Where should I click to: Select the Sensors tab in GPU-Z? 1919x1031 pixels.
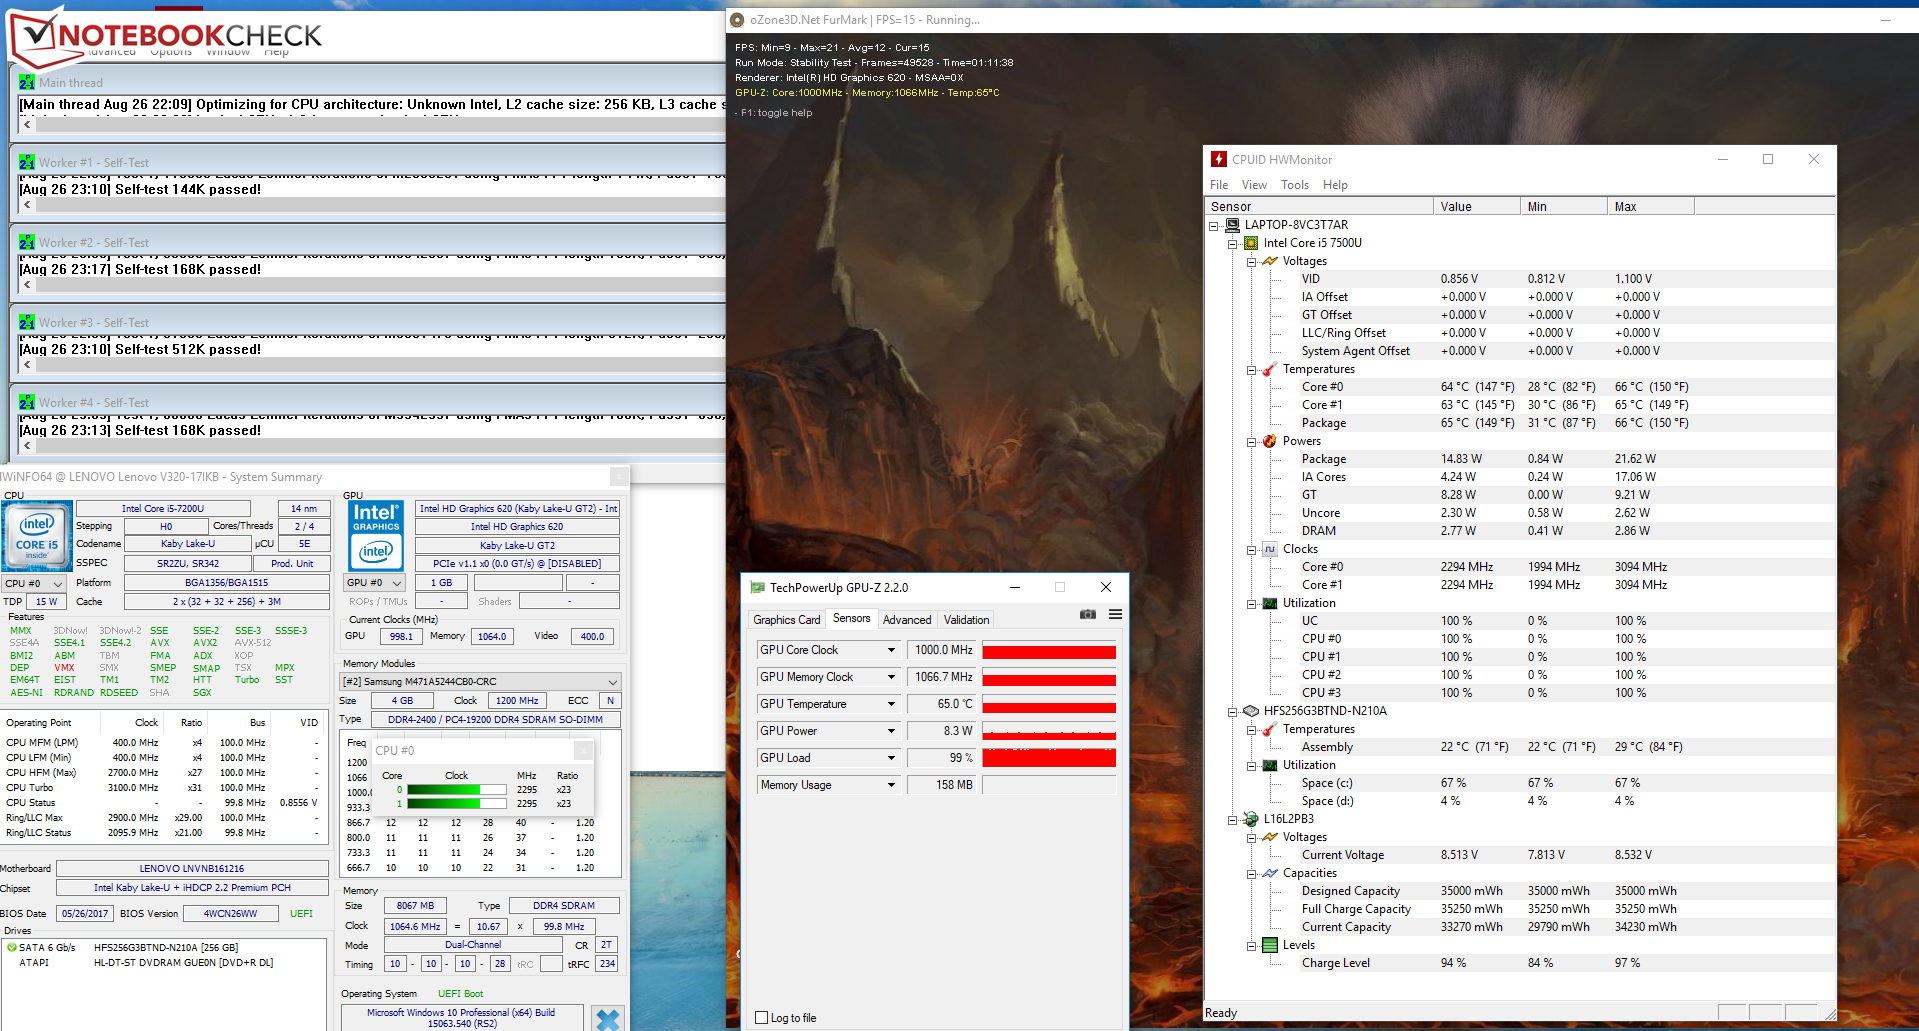(x=852, y=618)
